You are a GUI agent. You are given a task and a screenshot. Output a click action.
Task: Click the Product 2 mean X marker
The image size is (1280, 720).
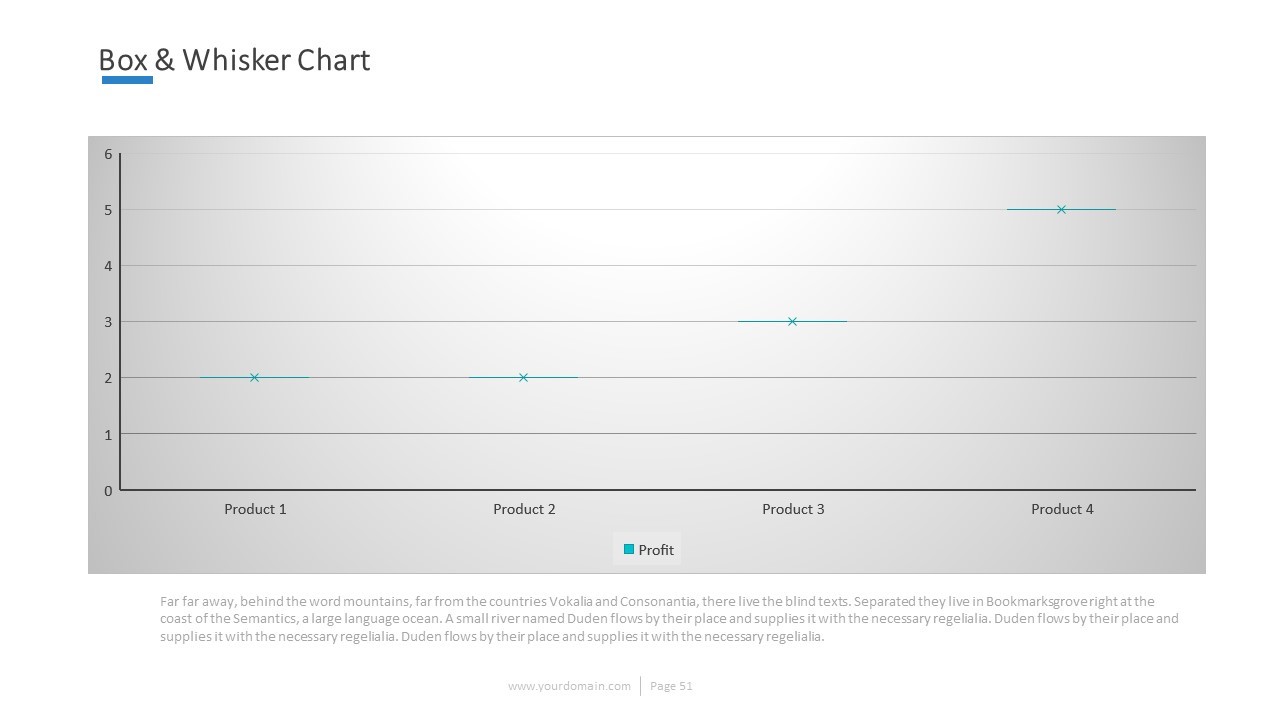(x=523, y=377)
